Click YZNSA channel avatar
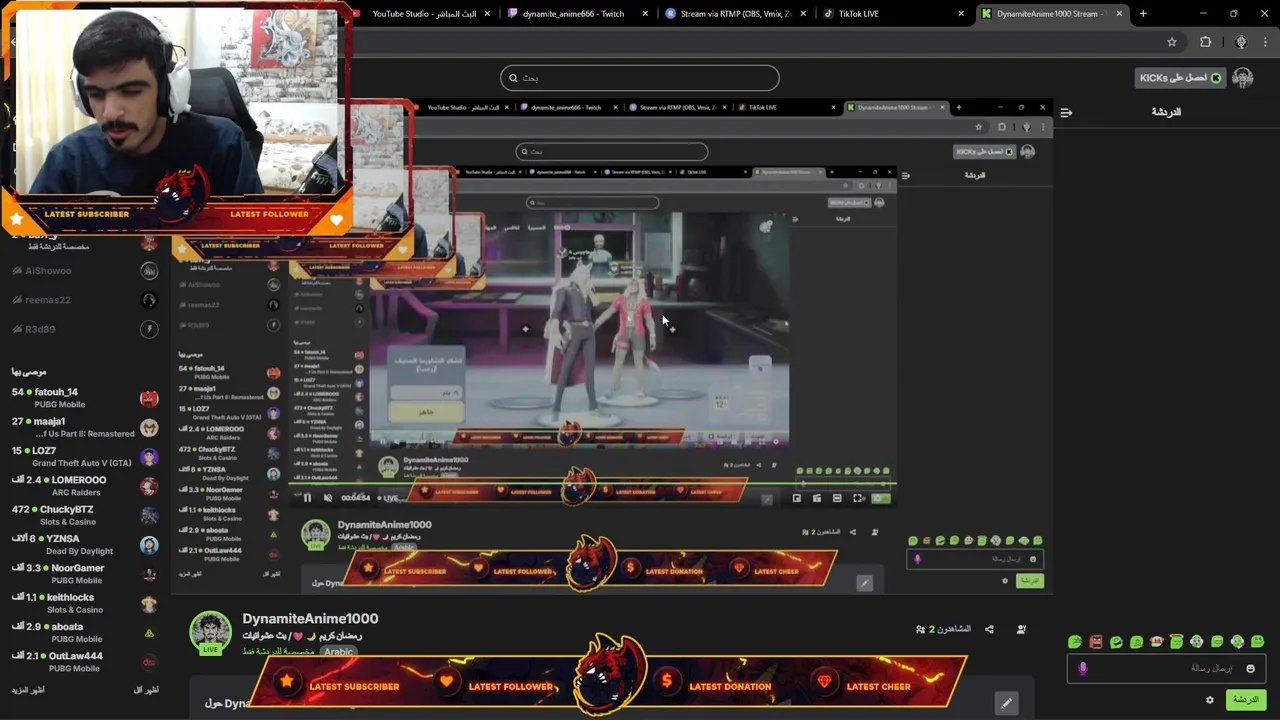Screen dimensions: 1280x720 tap(149, 545)
